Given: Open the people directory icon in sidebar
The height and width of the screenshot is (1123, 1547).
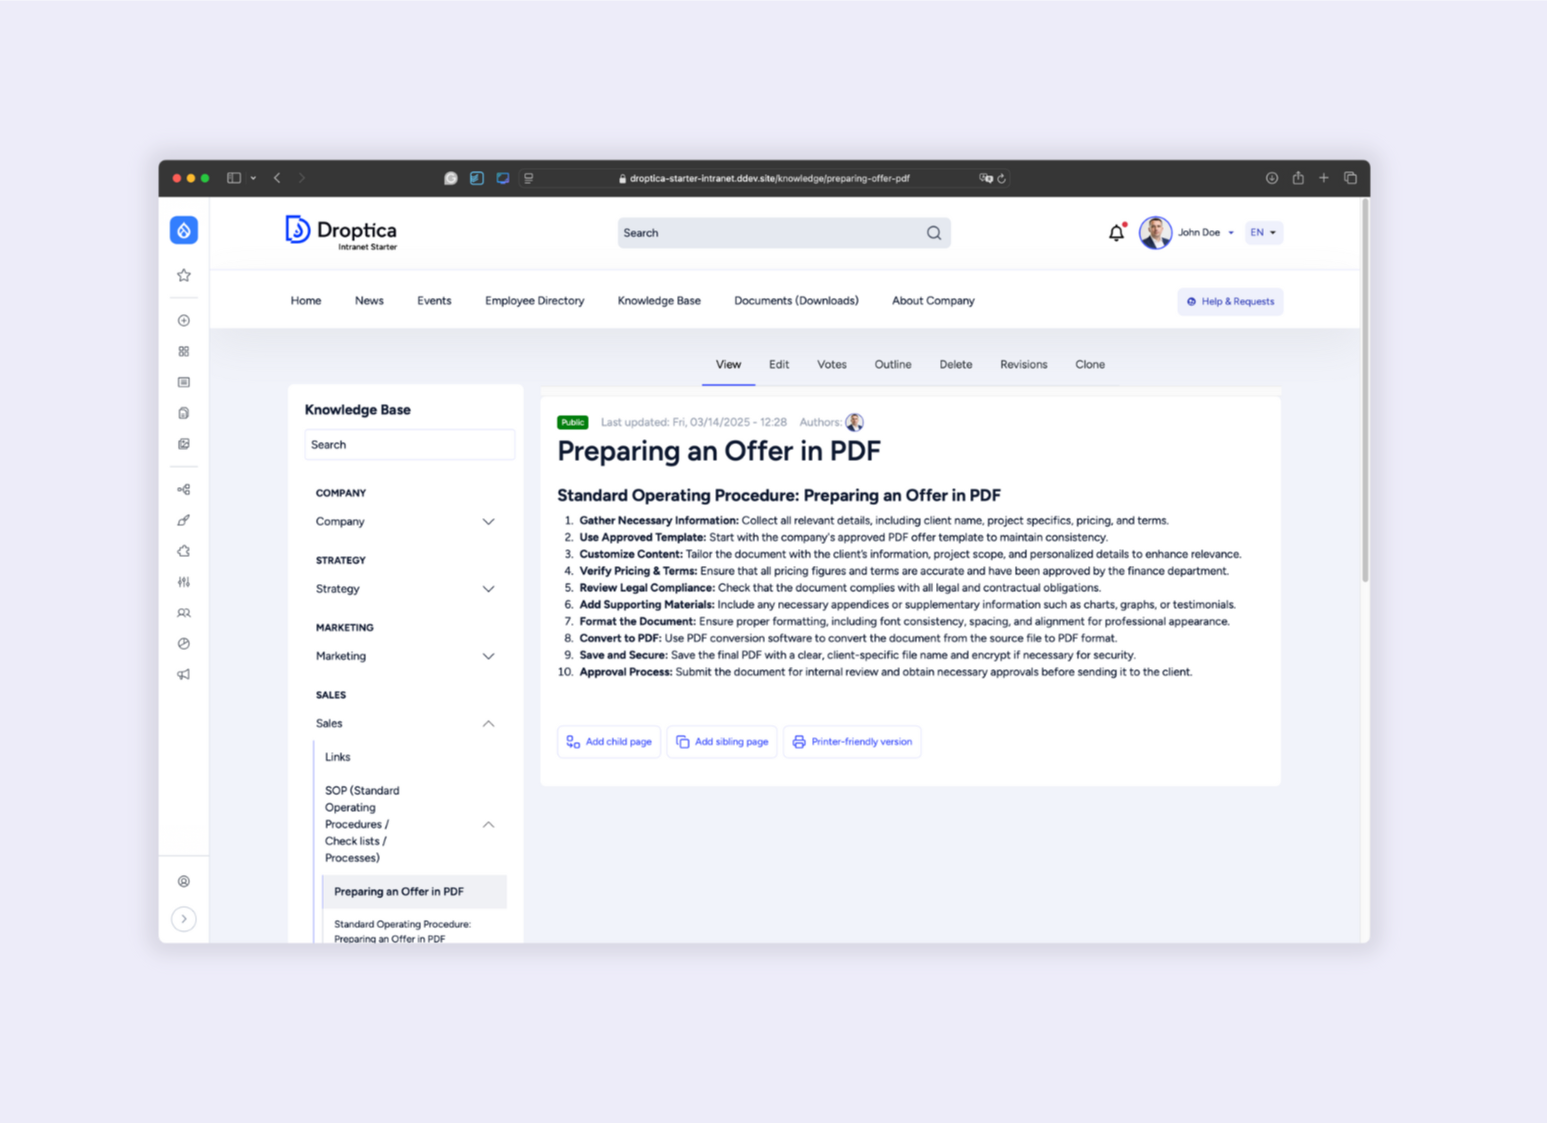Looking at the screenshot, I should [x=184, y=612].
